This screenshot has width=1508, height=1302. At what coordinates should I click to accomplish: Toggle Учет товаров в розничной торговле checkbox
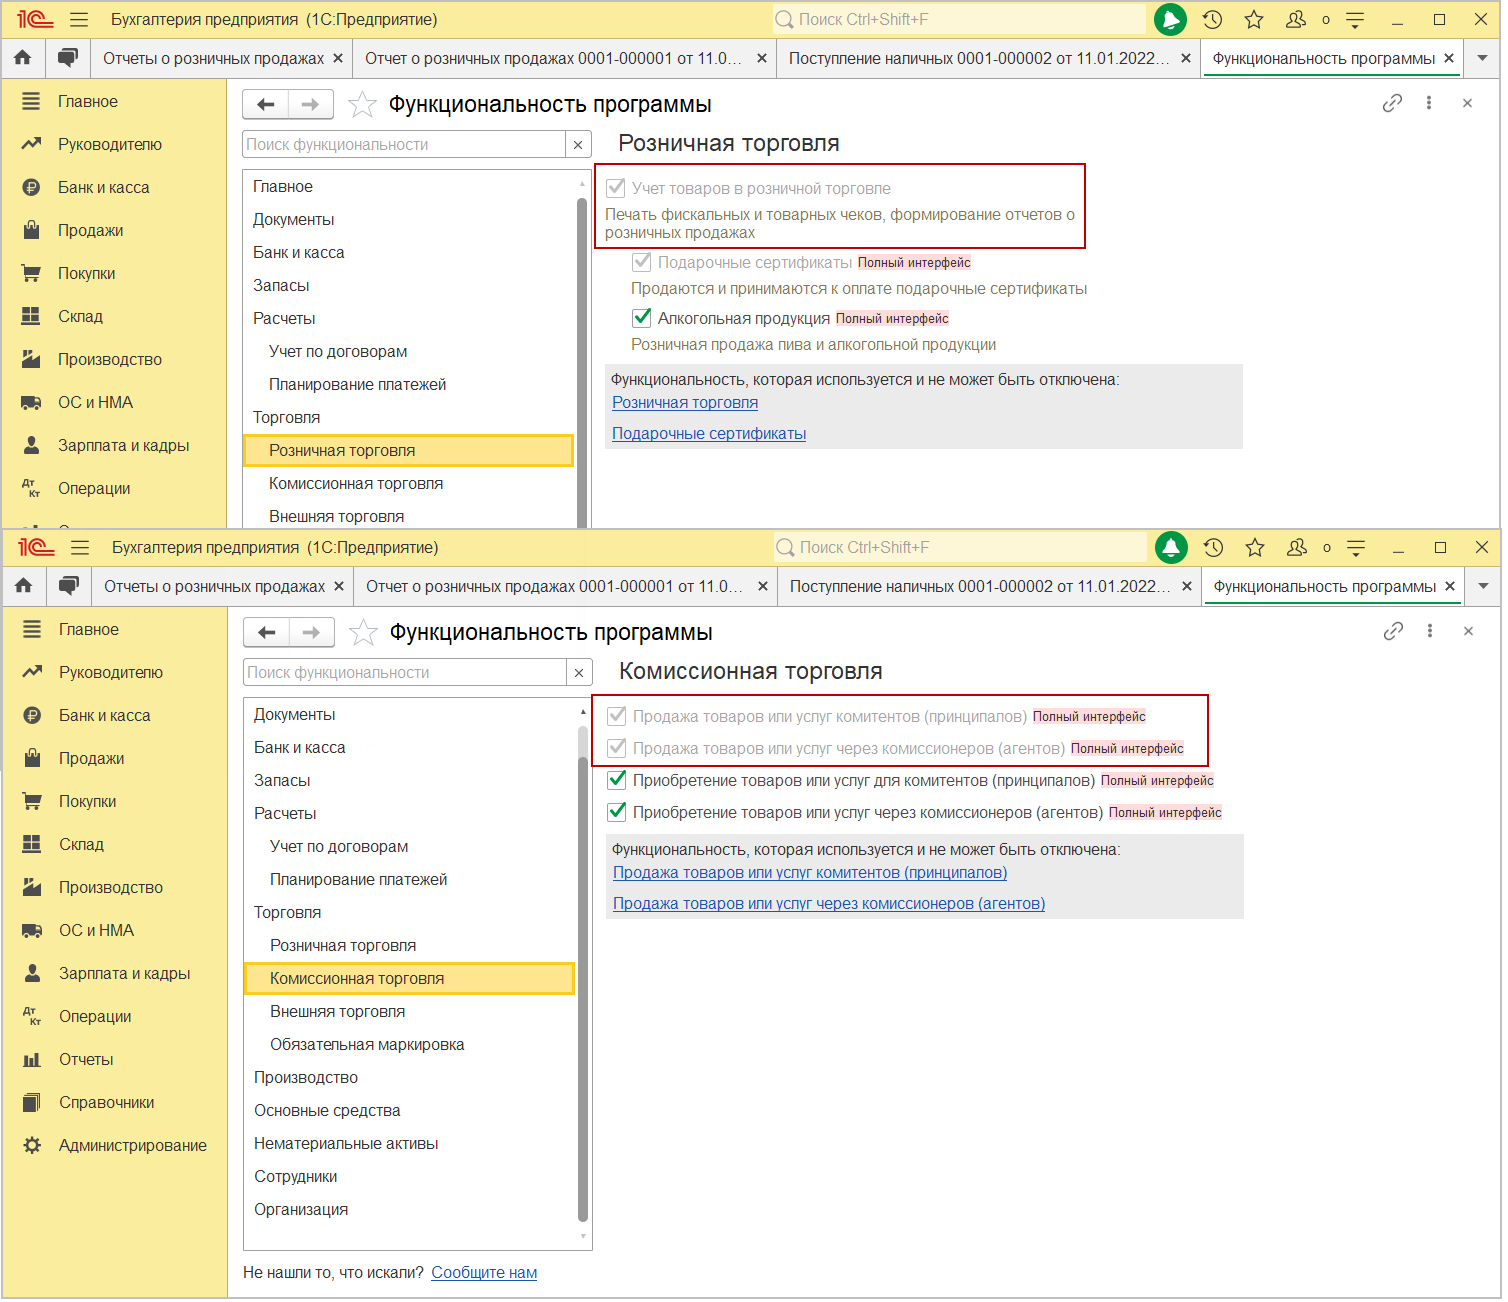[x=616, y=188]
